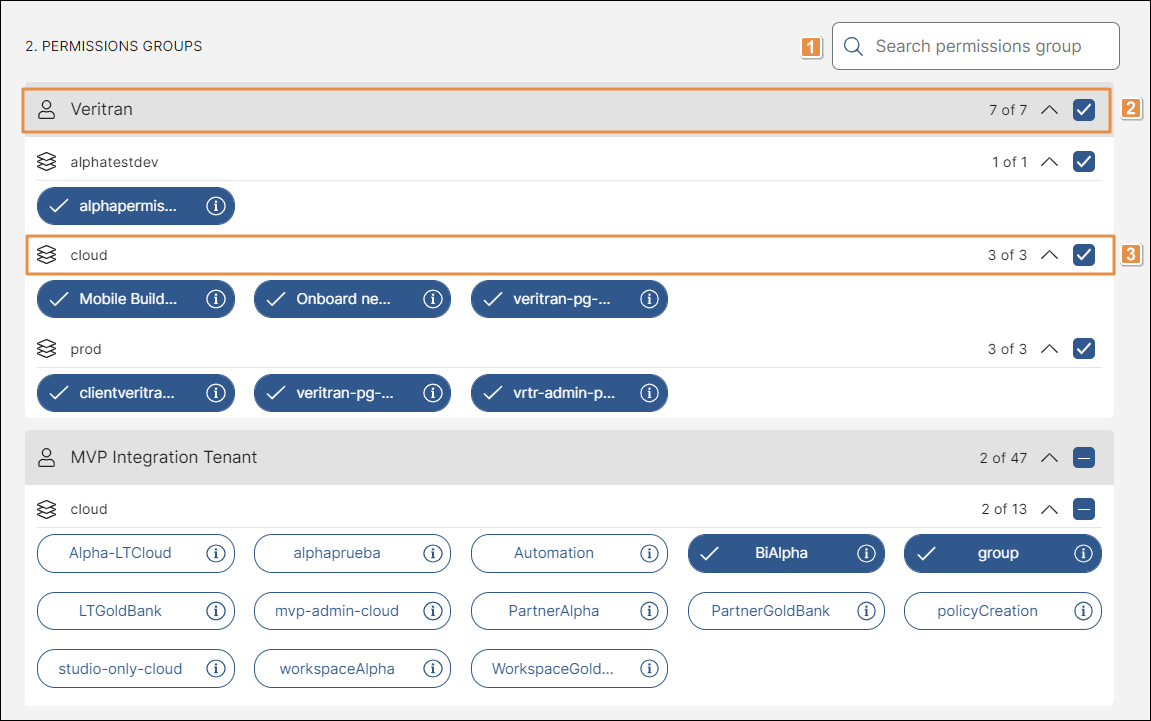Select the mvp-admin-cloud permission group
The width and height of the screenshot is (1151, 721).
(x=338, y=611)
